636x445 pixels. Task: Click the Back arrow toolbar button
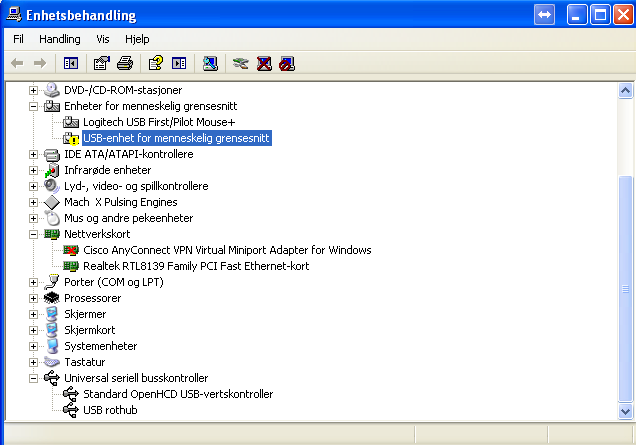pos(17,63)
